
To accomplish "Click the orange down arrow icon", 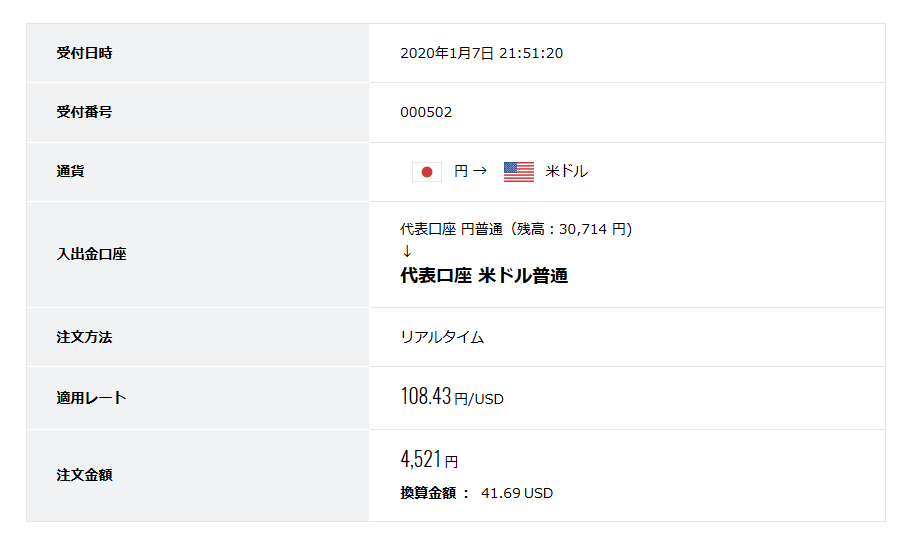I will pyautogui.click(x=407, y=251).
